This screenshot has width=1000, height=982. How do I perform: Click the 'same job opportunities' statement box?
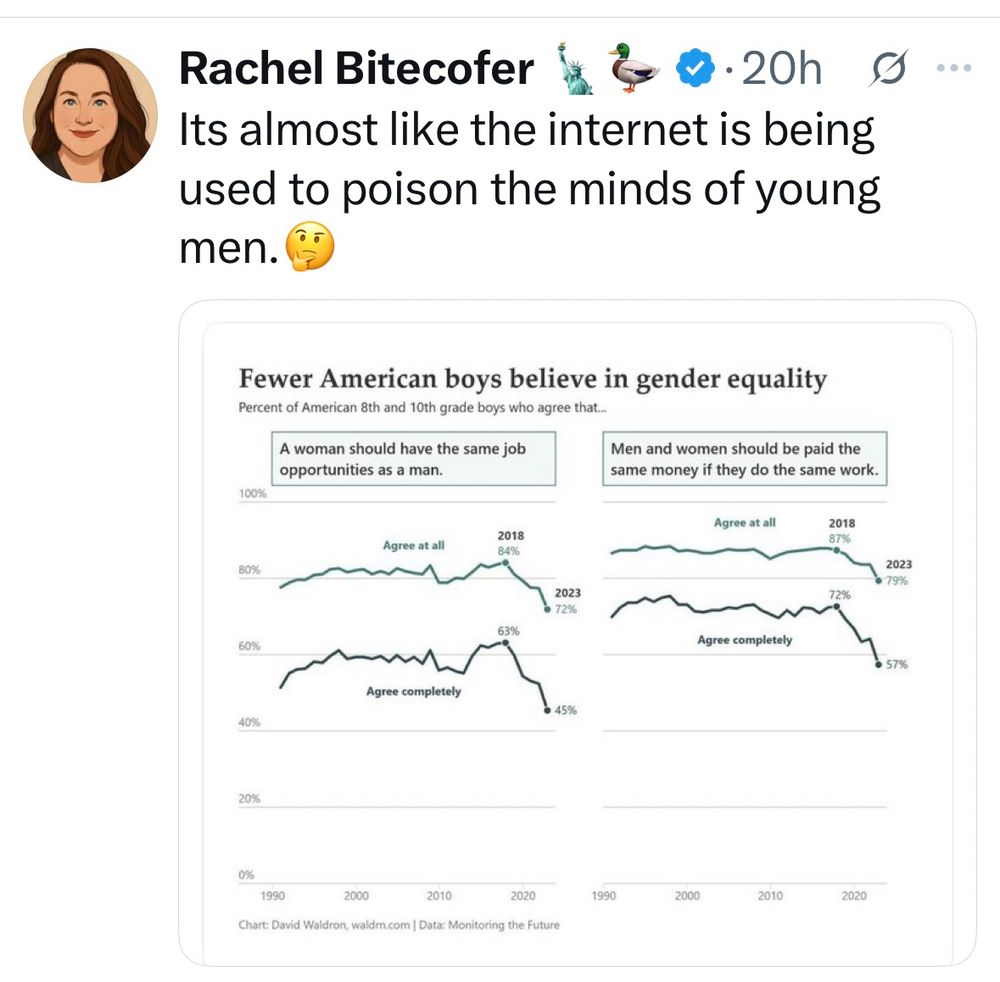[x=413, y=459]
